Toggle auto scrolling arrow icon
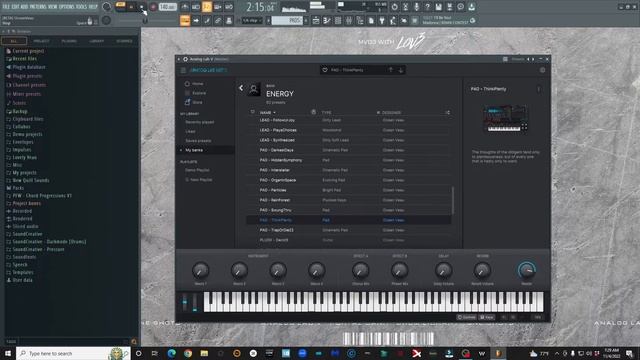The image size is (640, 360). coord(196,20)
